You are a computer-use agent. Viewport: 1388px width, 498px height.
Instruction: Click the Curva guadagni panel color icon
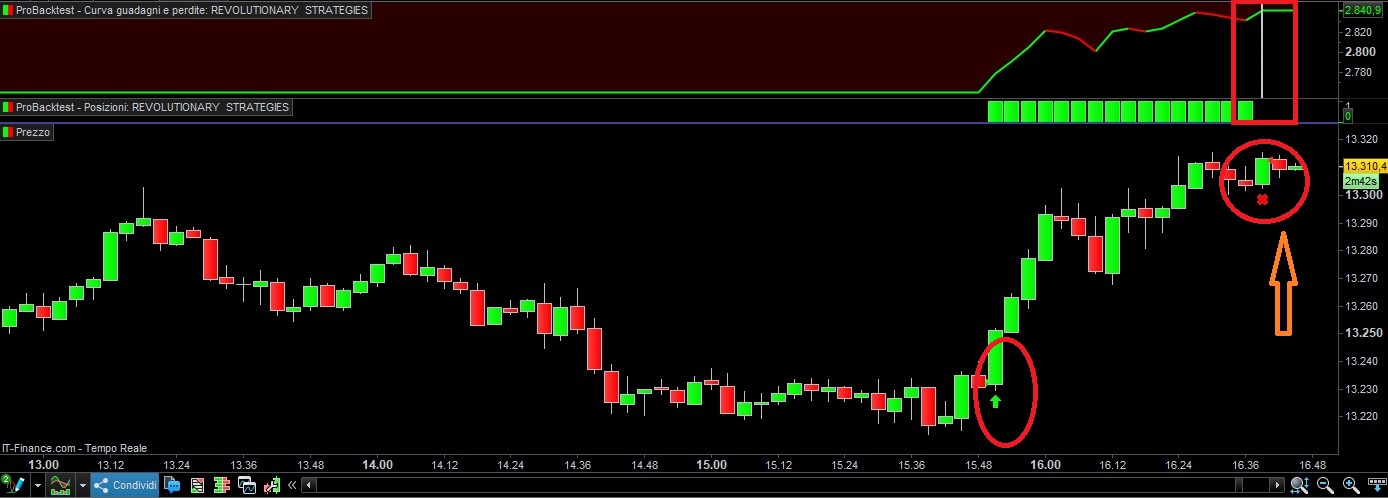pyautogui.click(x=8, y=10)
